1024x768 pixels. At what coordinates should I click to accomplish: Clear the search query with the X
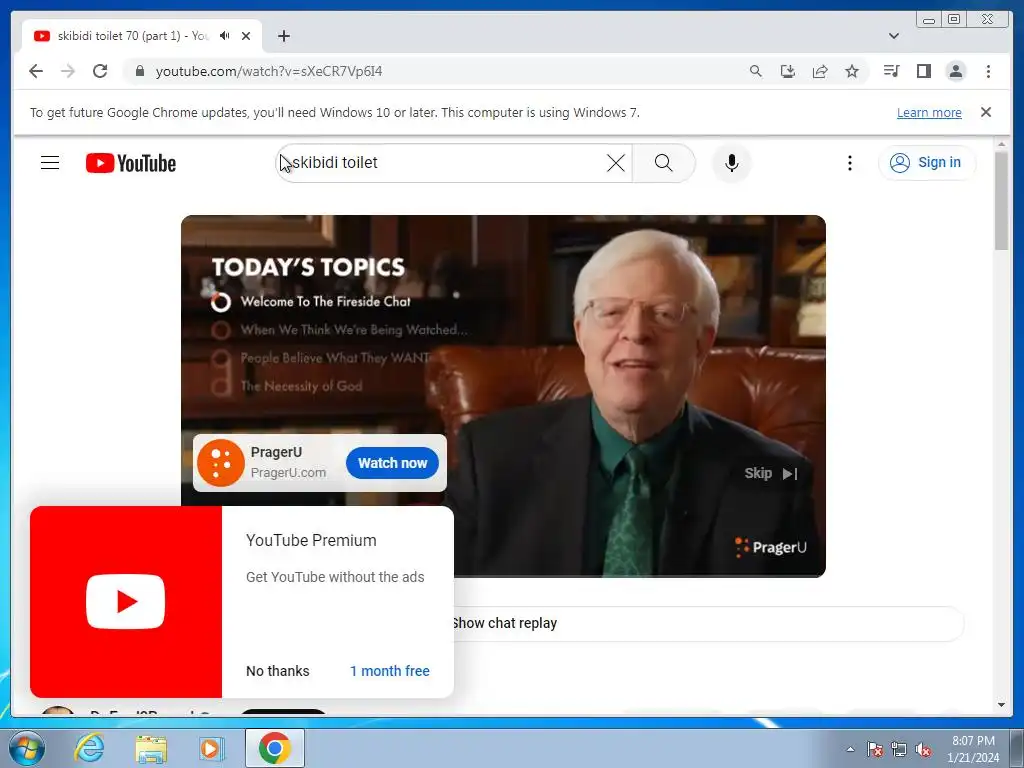[615, 163]
